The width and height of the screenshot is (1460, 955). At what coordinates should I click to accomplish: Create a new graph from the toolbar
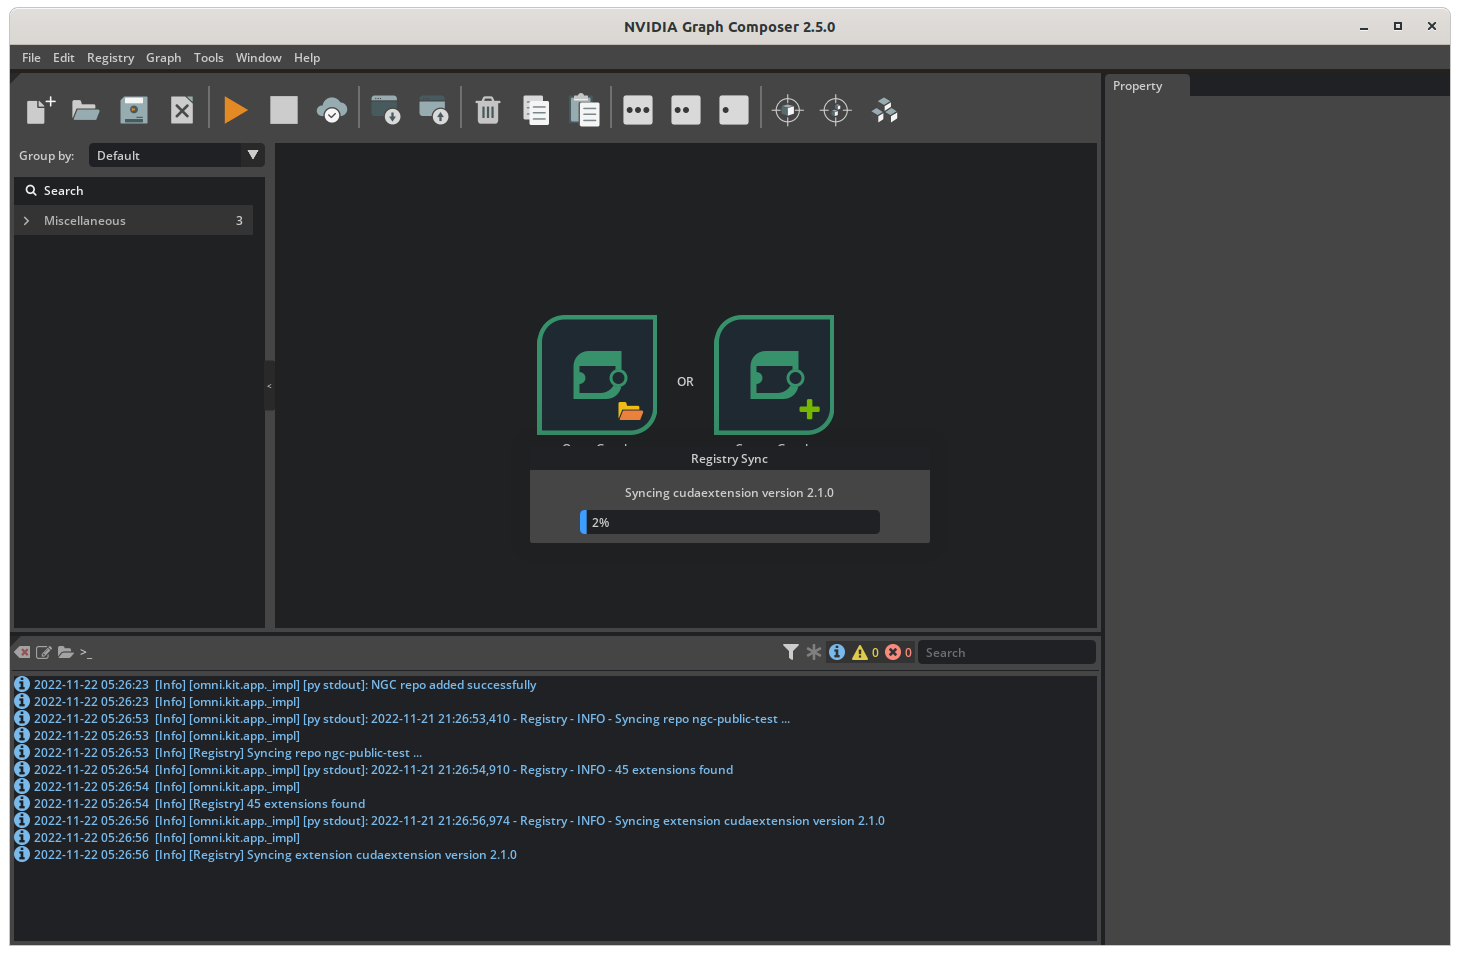point(40,109)
